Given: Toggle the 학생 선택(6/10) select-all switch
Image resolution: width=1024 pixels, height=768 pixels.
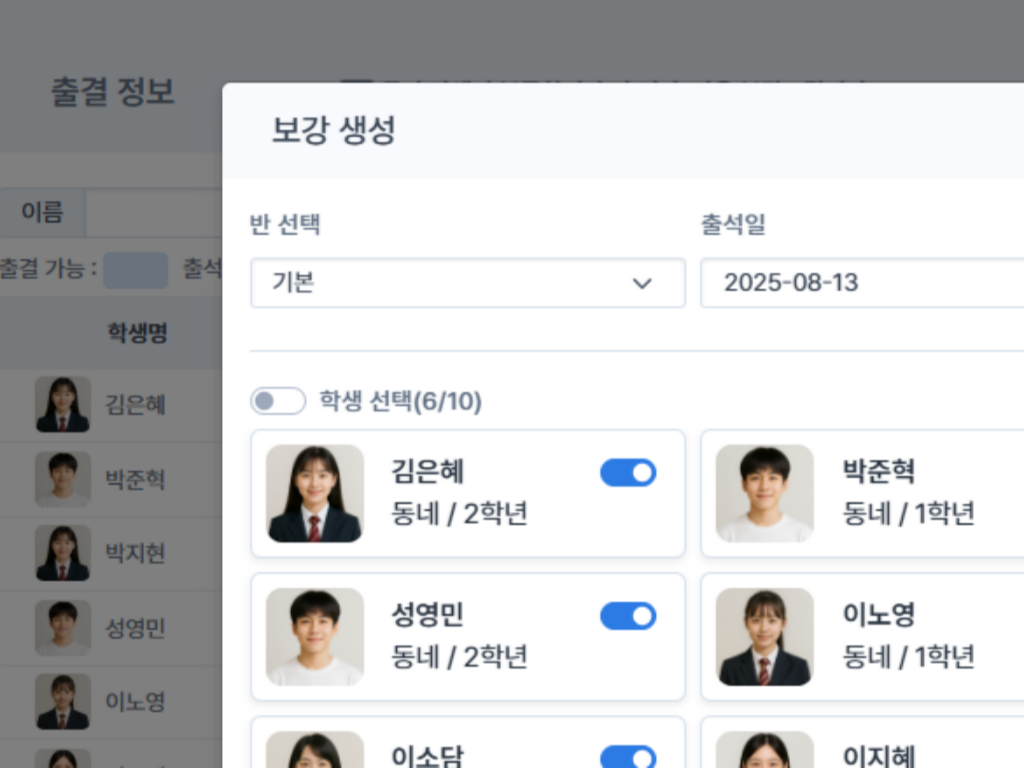Looking at the screenshot, I should click(x=278, y=401).
